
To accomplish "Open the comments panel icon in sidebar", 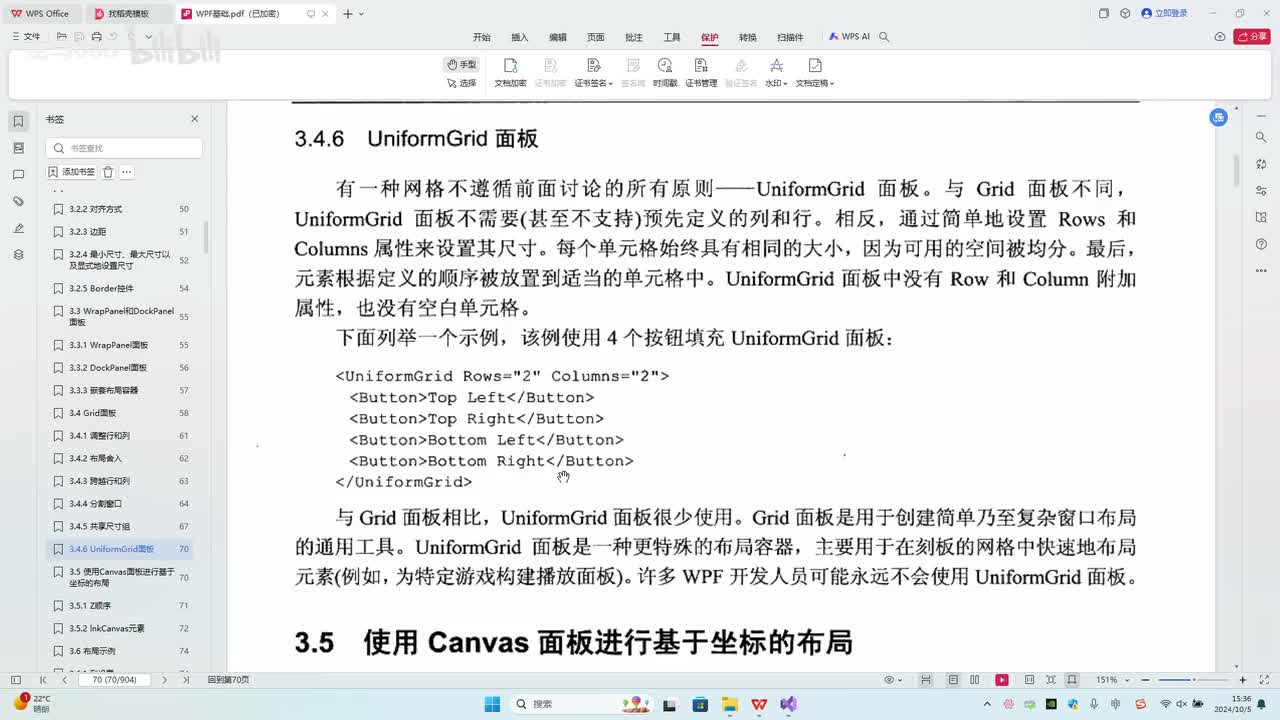I will 18,175.
